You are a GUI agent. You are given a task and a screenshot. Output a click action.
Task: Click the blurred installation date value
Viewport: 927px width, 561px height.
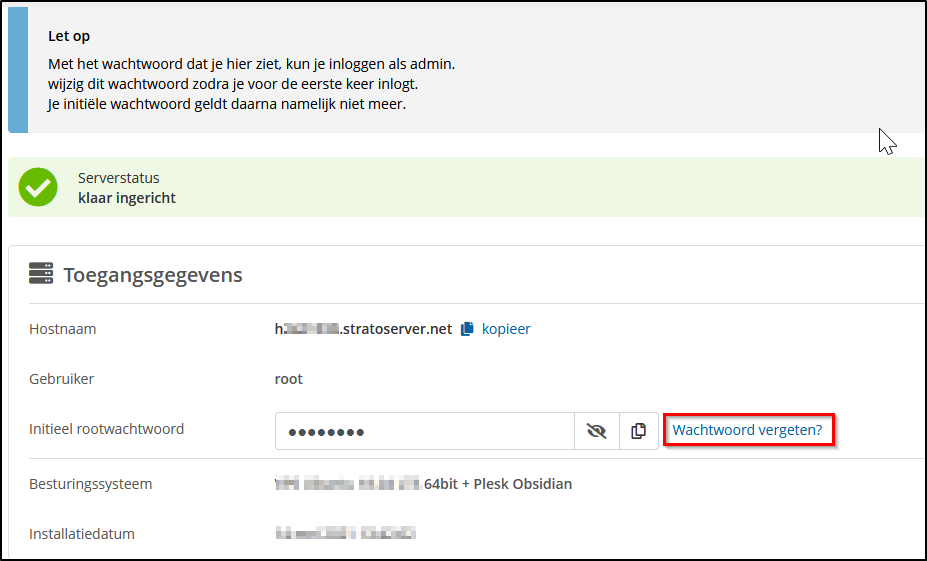[345, 534]
